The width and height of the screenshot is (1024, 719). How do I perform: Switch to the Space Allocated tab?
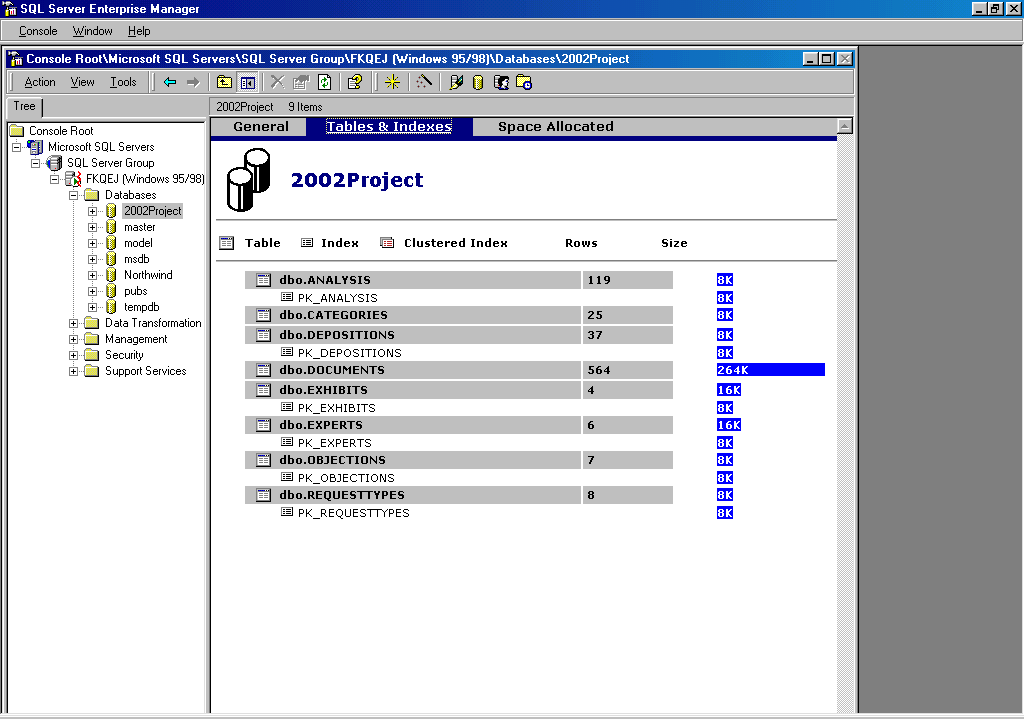(555, 127)
